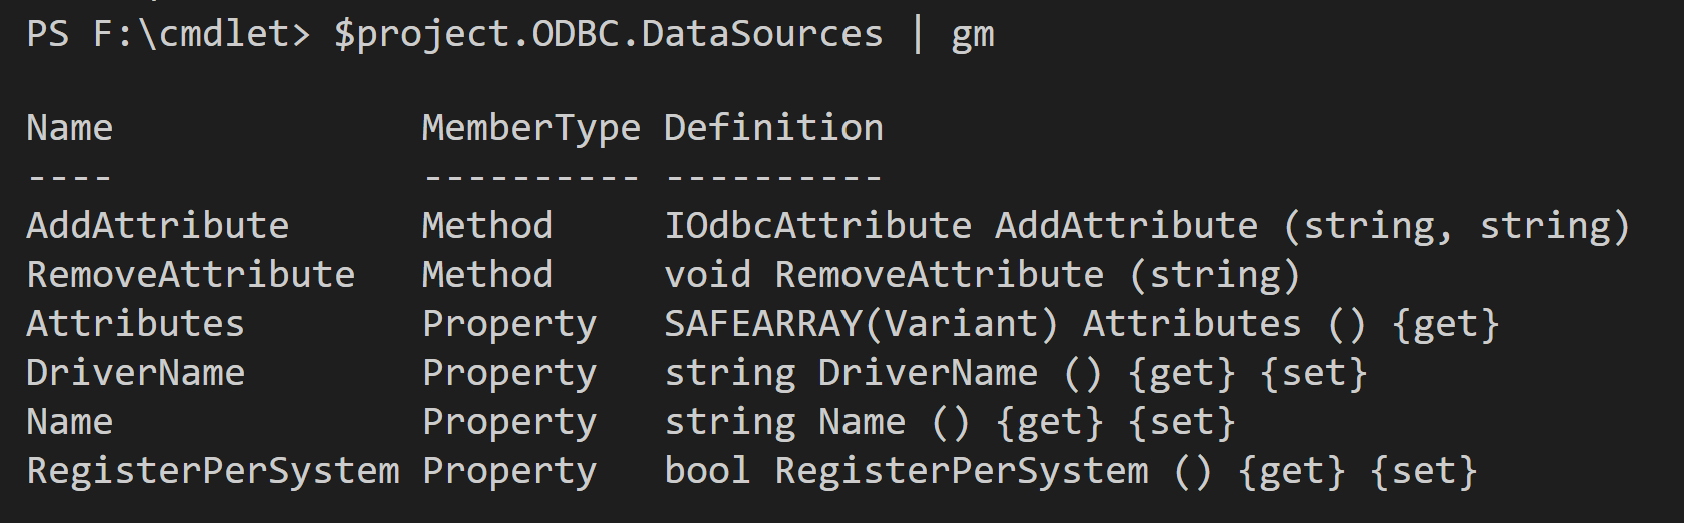Click the void return type of RemoveAttribute
This screenshot has width=1684, height=523.
click(707, 274)
